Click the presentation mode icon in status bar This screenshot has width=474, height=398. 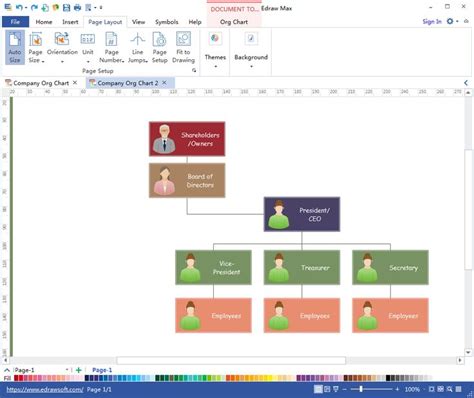[x=336, y=389]
